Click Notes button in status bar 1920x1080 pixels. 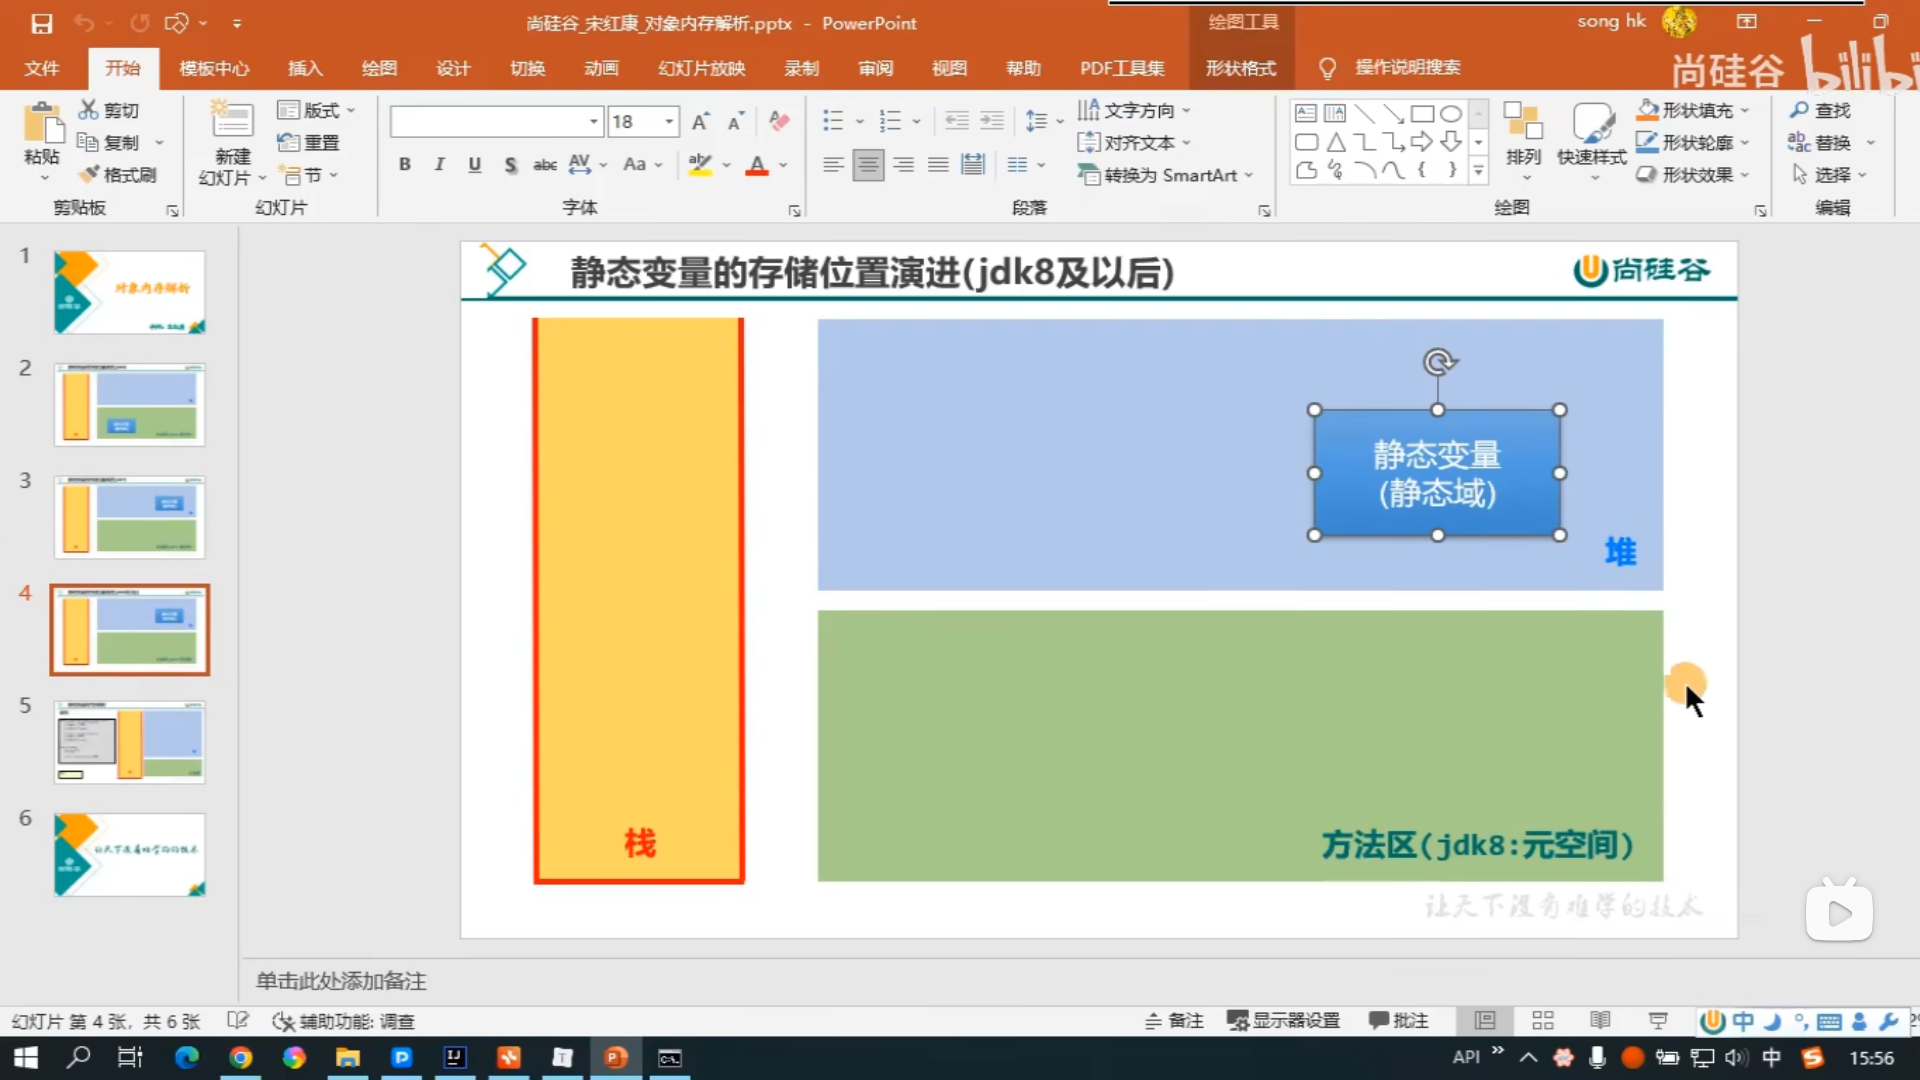click(1174, 1021)
